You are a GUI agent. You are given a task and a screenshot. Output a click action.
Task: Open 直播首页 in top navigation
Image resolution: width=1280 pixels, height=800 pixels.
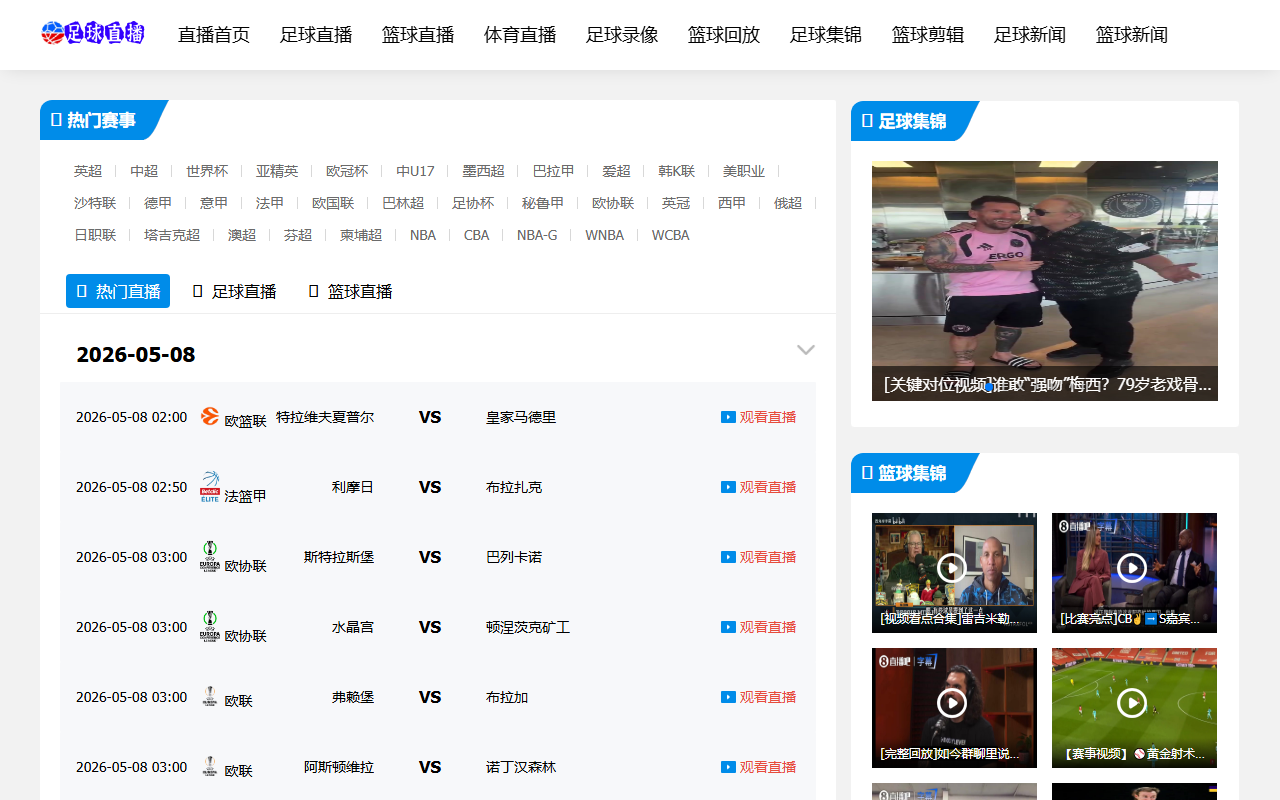214,34
